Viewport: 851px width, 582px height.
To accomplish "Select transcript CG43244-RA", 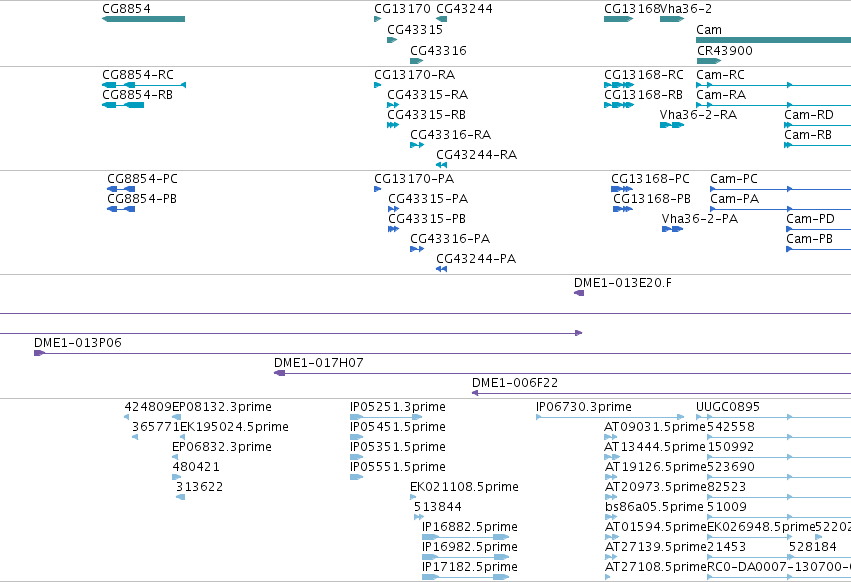I will tap(477, 155).
